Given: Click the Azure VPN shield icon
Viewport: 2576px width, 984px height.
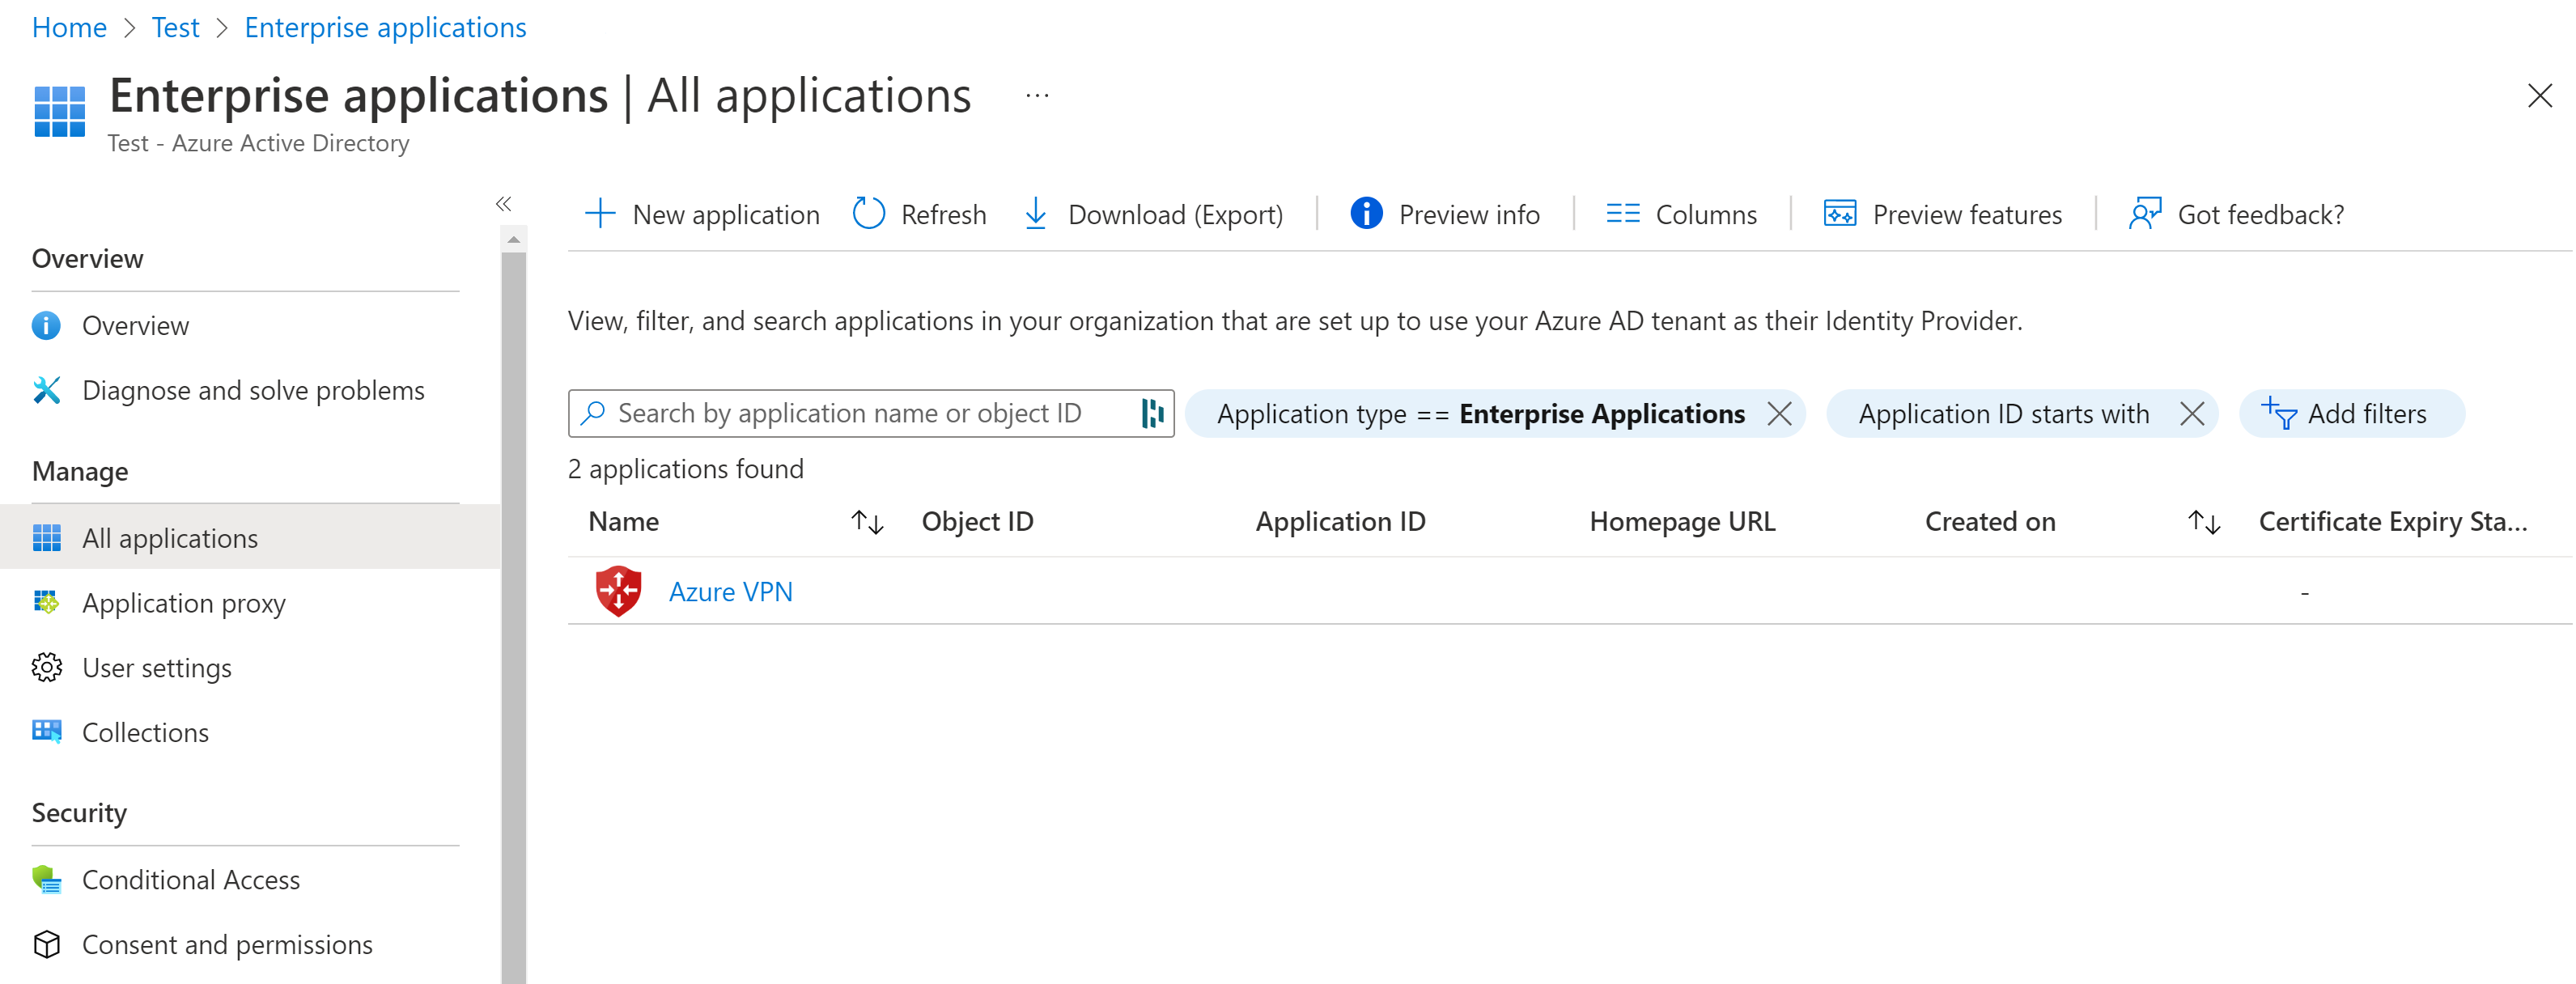Looking at the screenshot, I should coord(618,591).
